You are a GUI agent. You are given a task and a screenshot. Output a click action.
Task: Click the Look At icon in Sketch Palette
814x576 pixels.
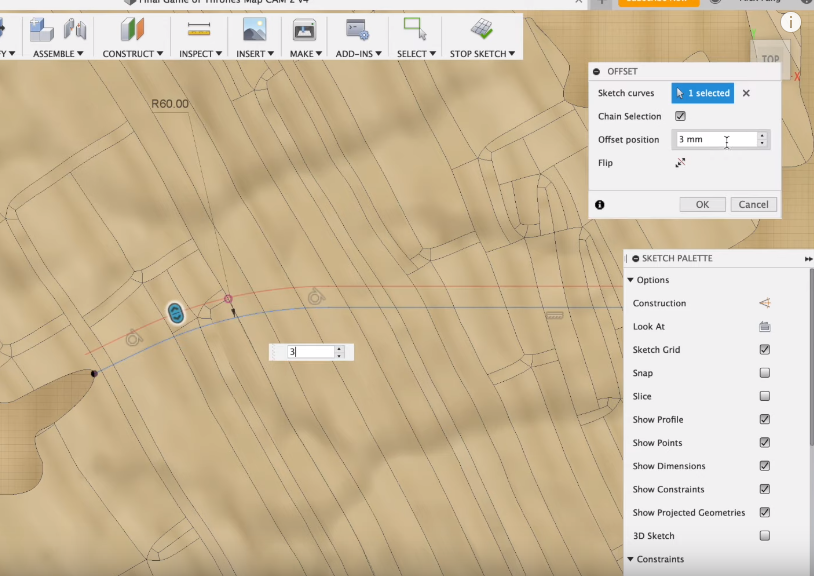coord(765,326)
